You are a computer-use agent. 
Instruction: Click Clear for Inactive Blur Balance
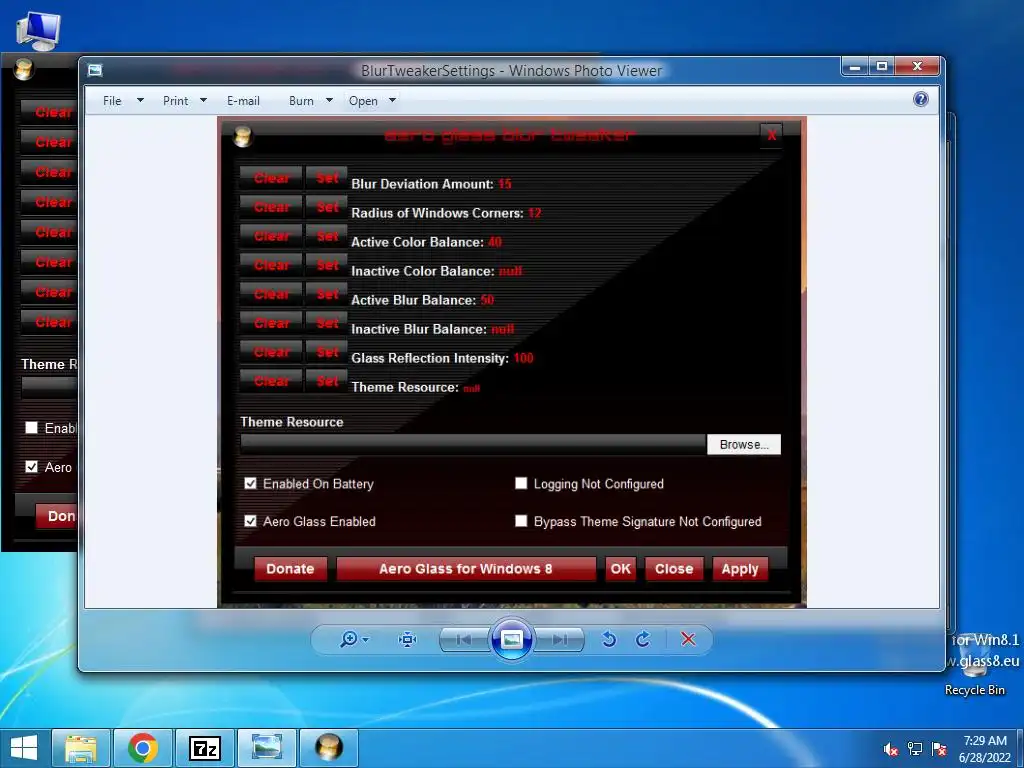coord(271,323)
